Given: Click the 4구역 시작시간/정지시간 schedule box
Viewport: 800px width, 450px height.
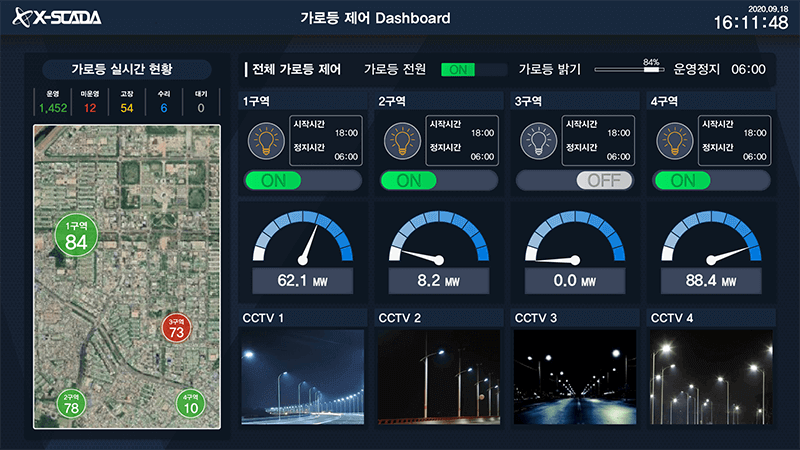Looking at the screenshot, I should point(735,140).
